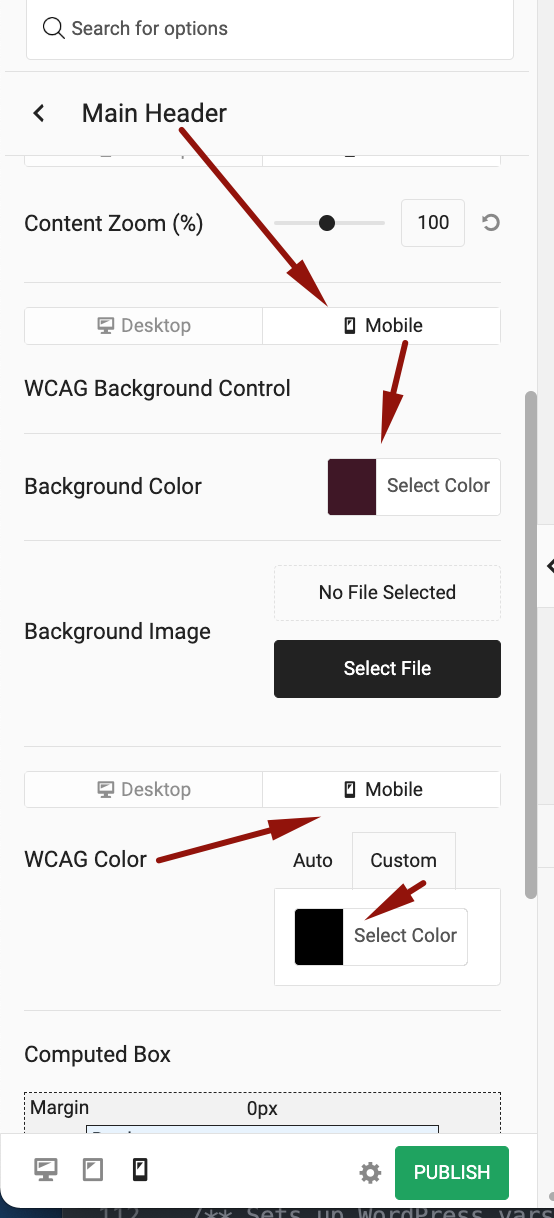The image size is (554, 1218).
Task: Switch WCAG Color to Auto tab
Action: point(313,860)
